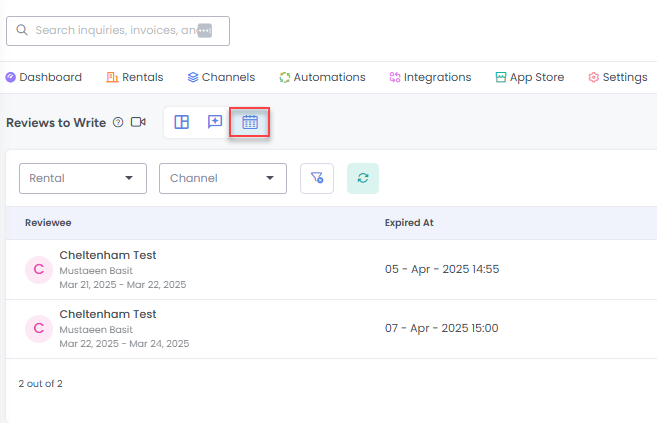Open the video tutorial camera icon

click(138, 122)
